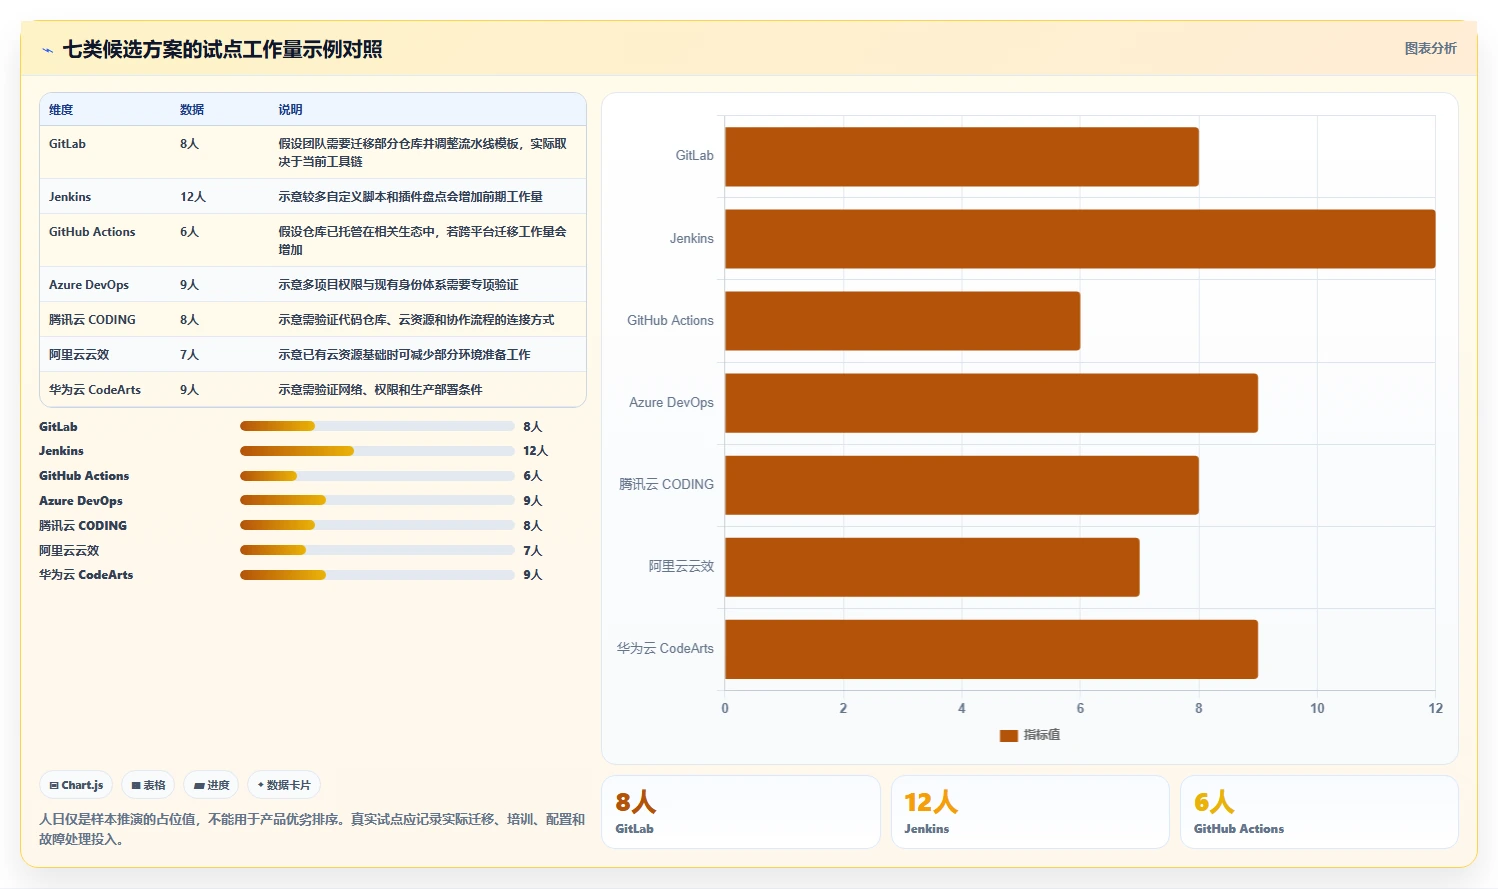
Task: Click the title icon beside 七类候选方案
Action: pos(47,50)
